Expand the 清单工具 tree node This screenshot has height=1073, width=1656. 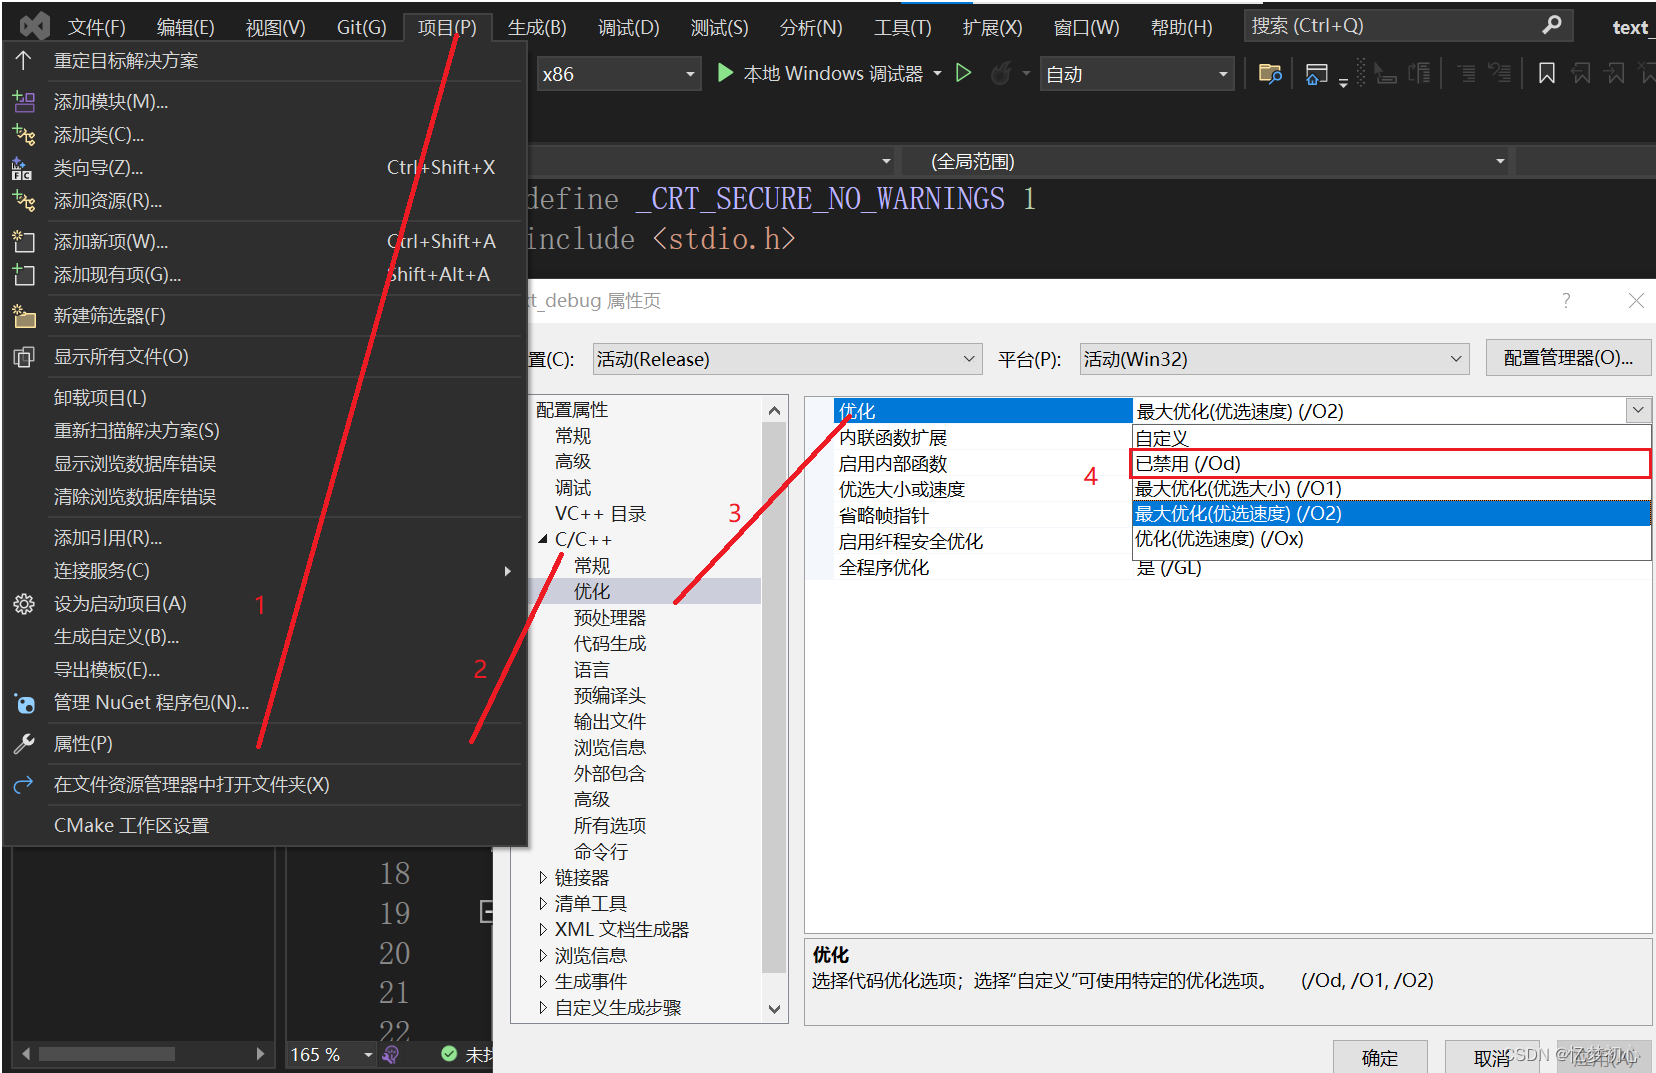click(x=543, y=903)
